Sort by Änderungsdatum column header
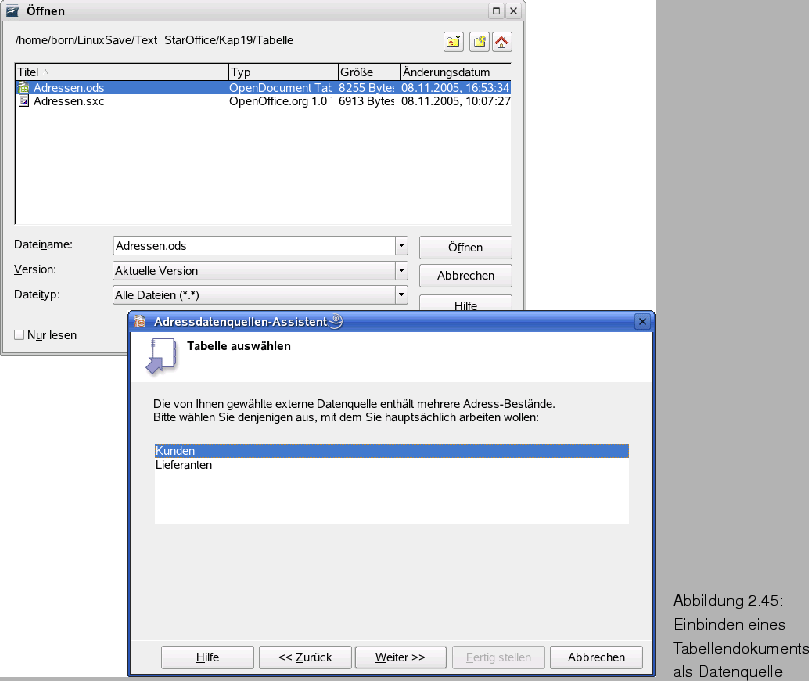Screen dimensions: 809x681 tap(455, 73)
